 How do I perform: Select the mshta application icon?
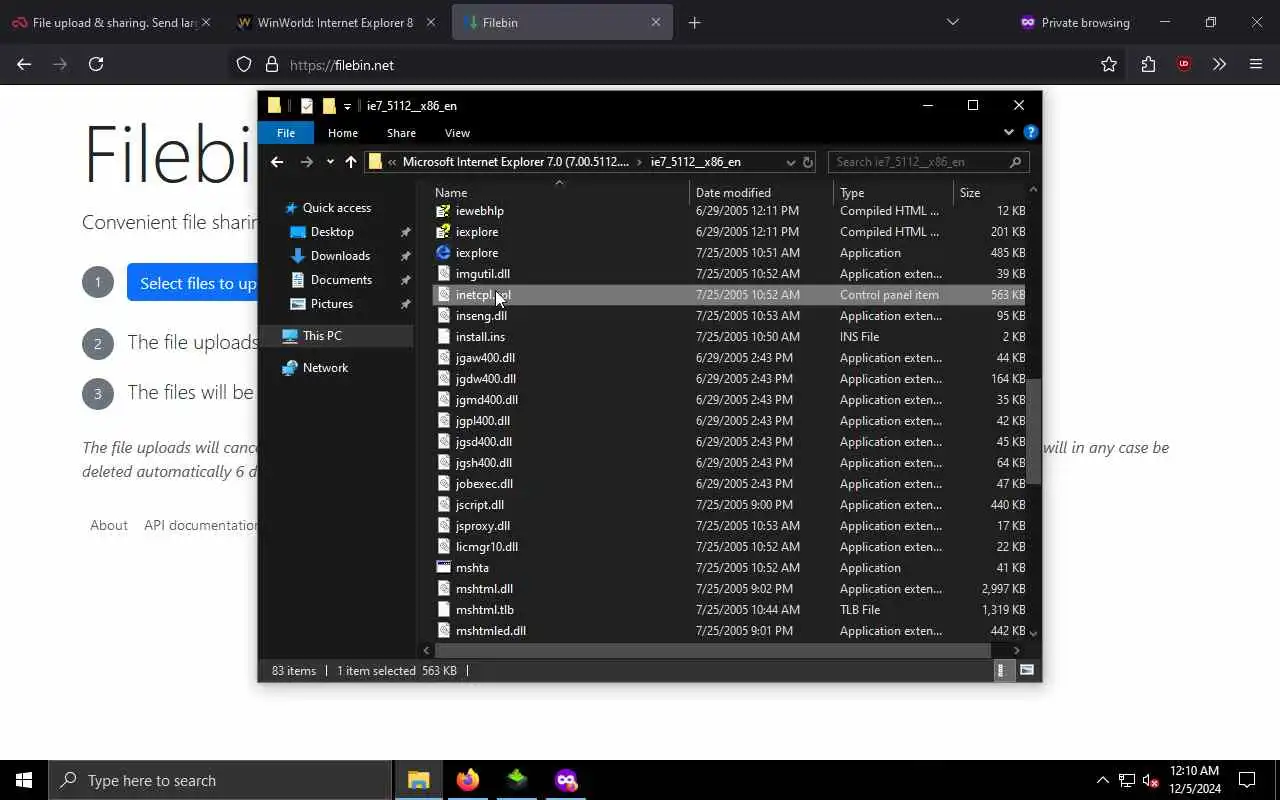click(444, 568)
